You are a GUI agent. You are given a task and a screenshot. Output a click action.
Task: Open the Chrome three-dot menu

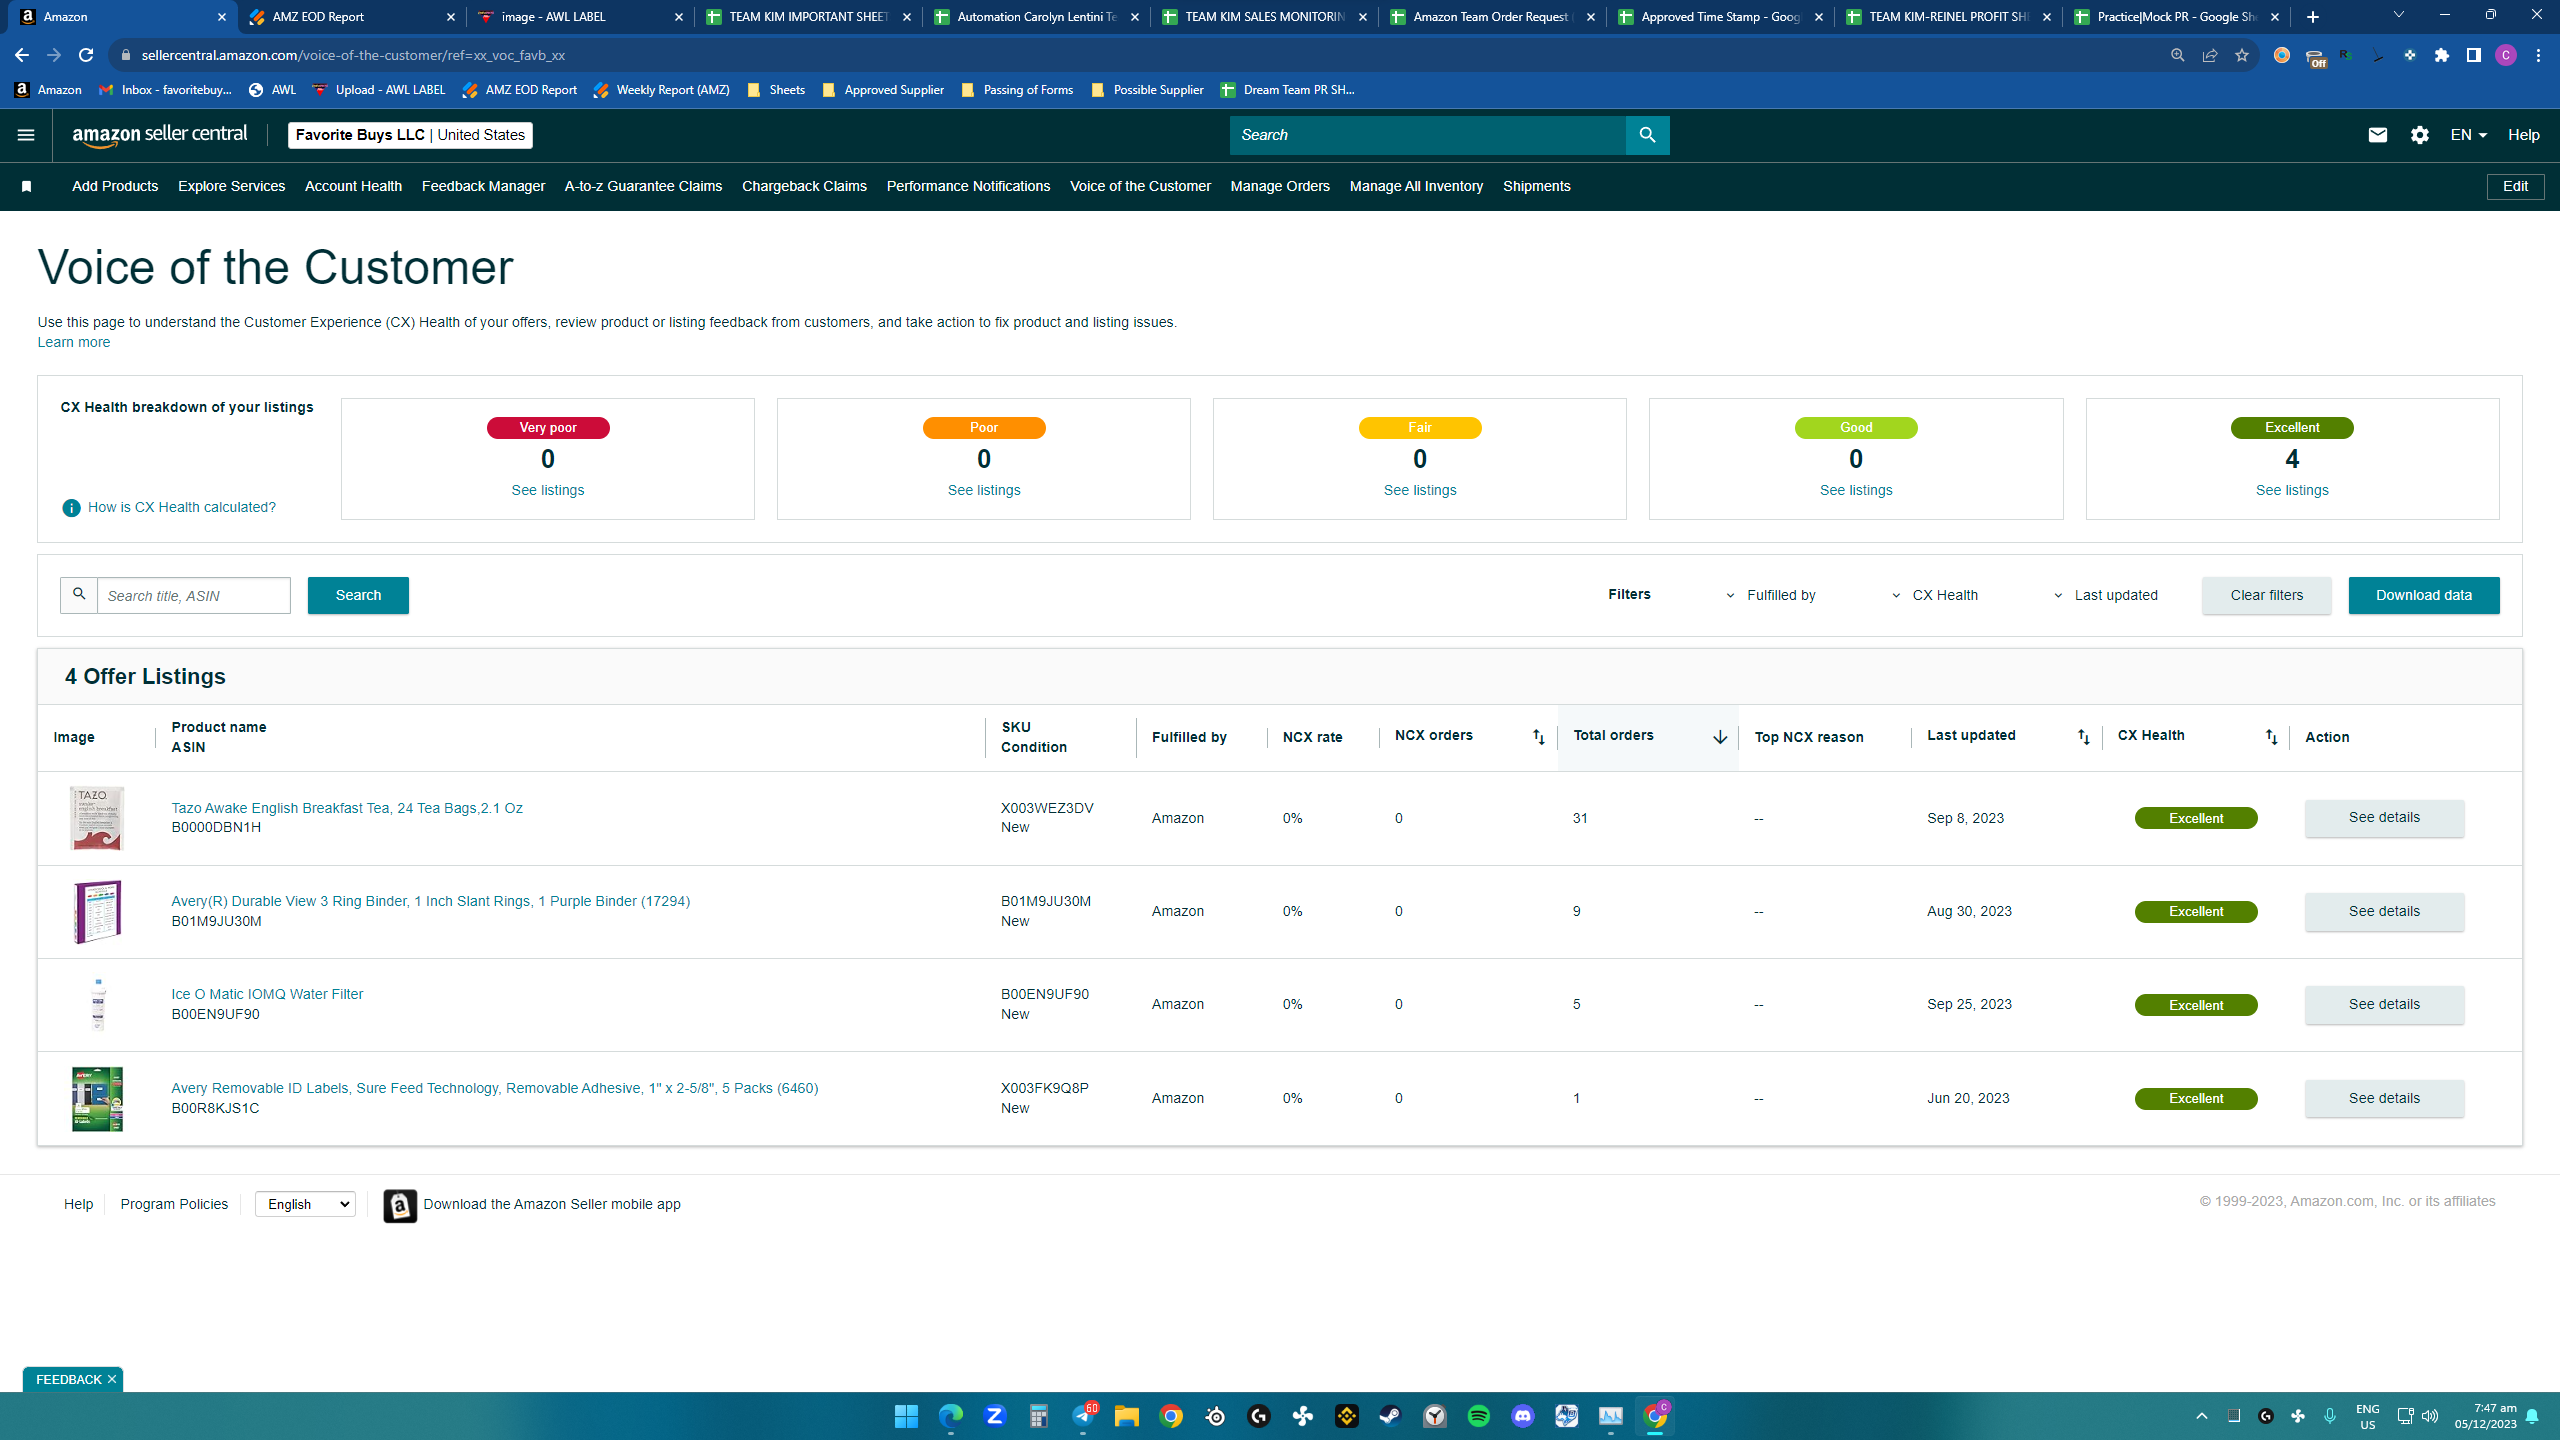click(x=2538, y=55)
